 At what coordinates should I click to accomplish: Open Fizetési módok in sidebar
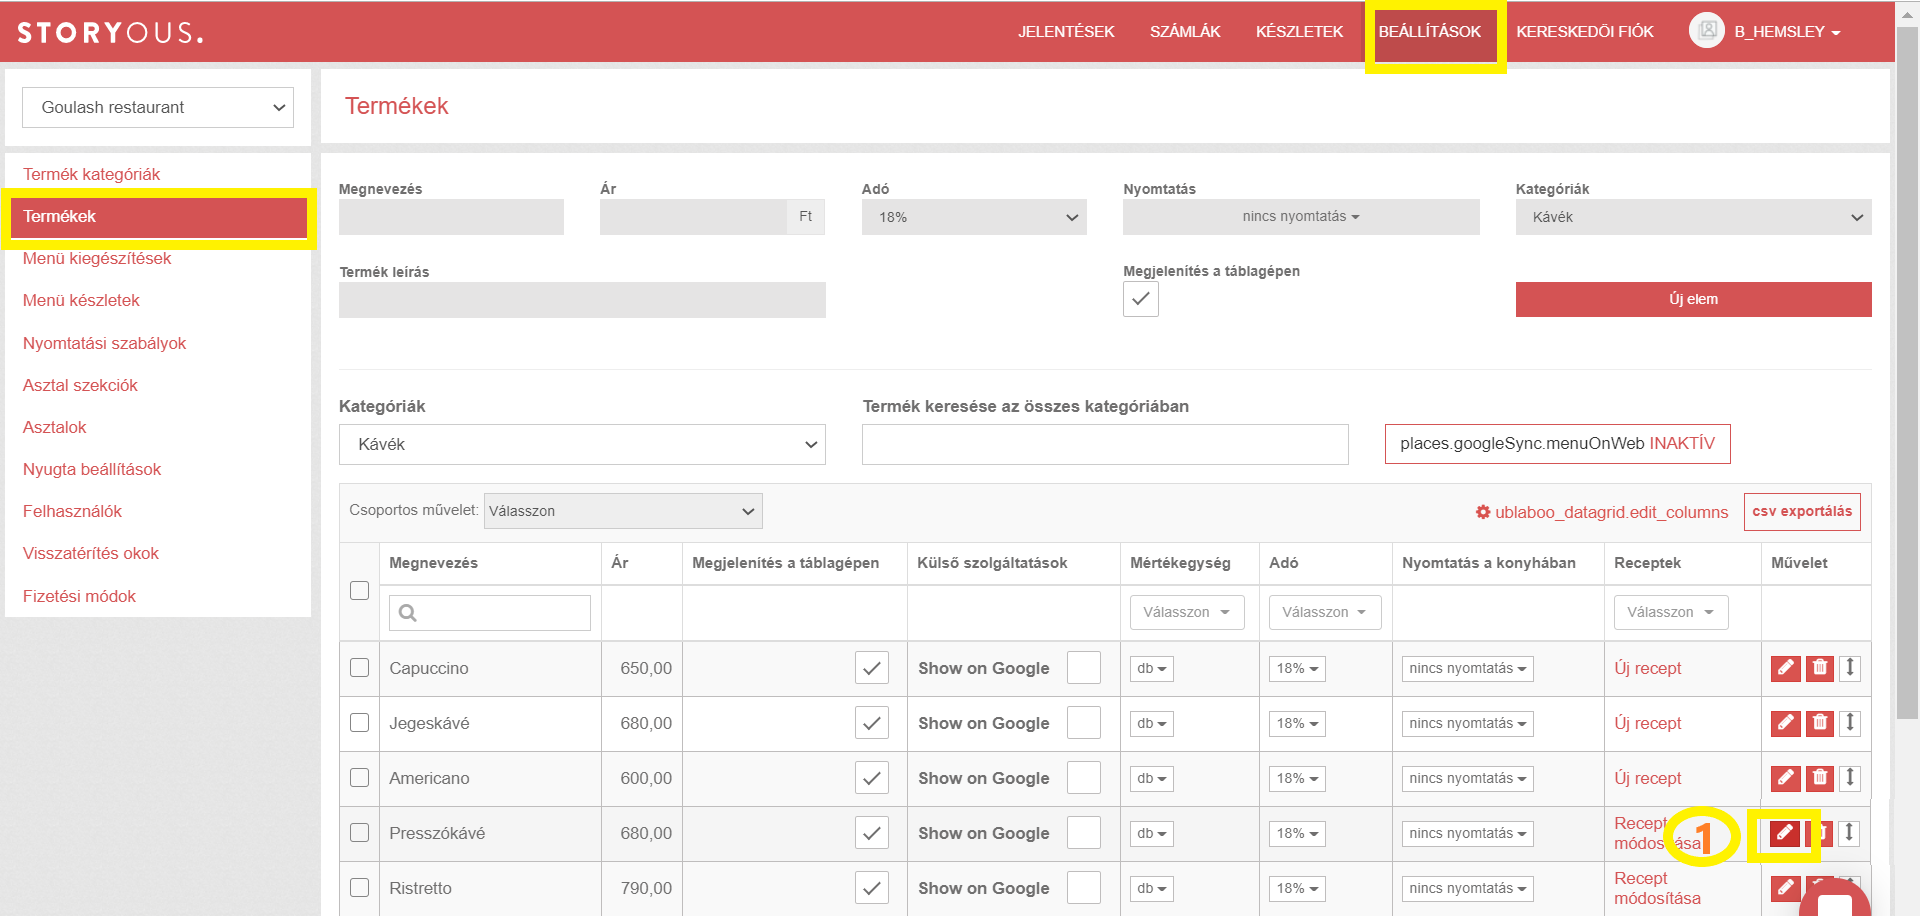pyautogui.click(x=79, y=596)
